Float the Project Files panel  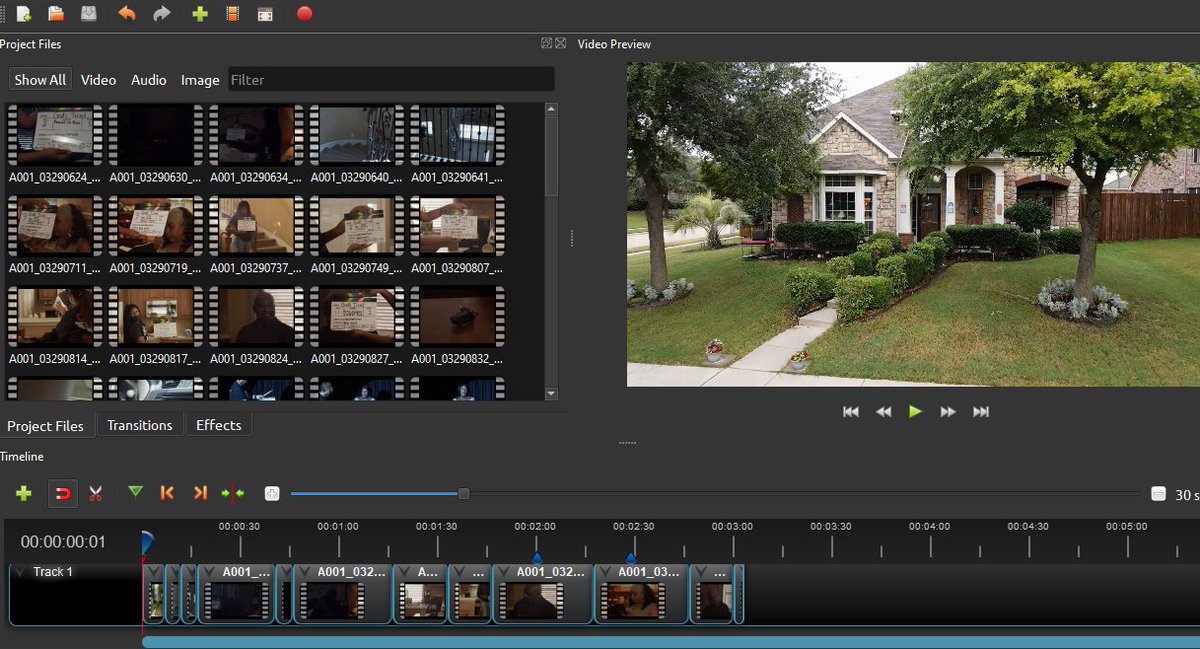[546, 43]
